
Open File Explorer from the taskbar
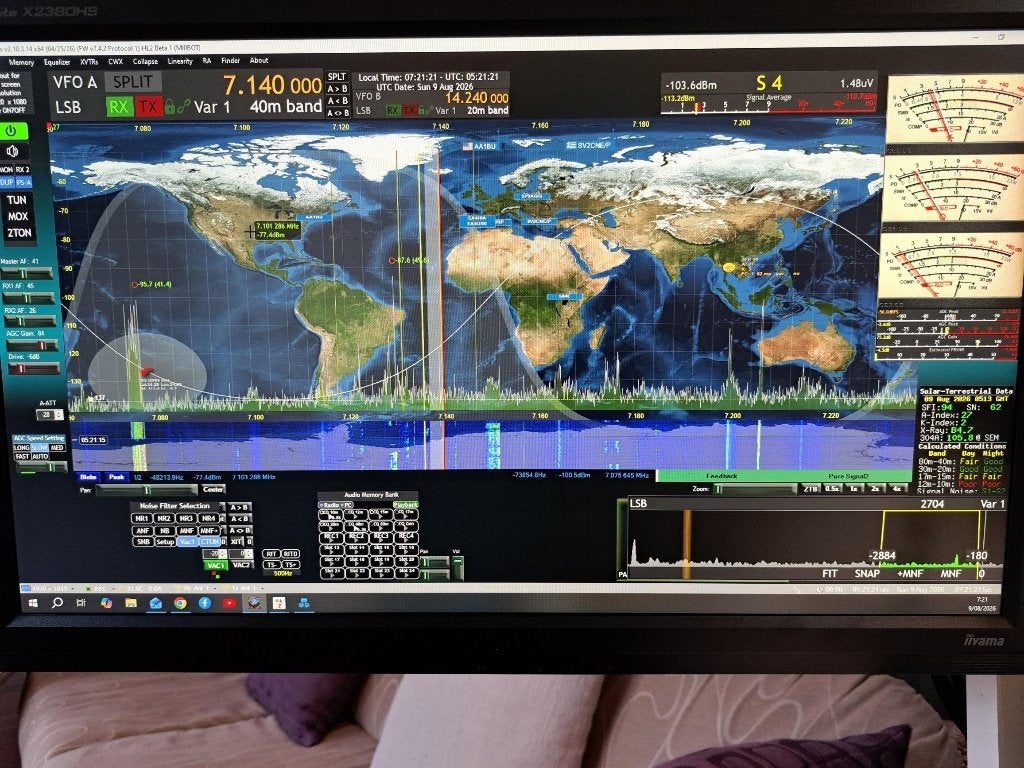(131, 603)
